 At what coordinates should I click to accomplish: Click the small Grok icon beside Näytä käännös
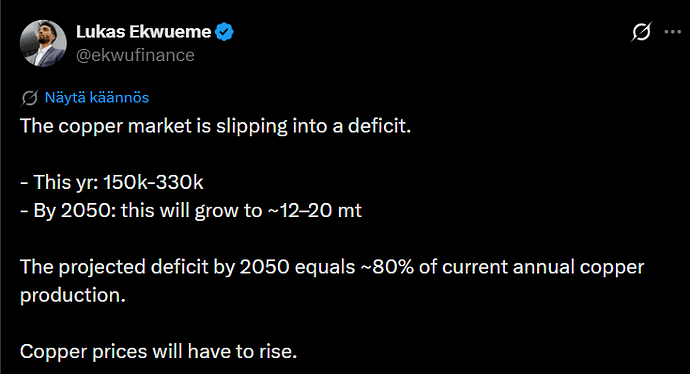tap(29, 98)
